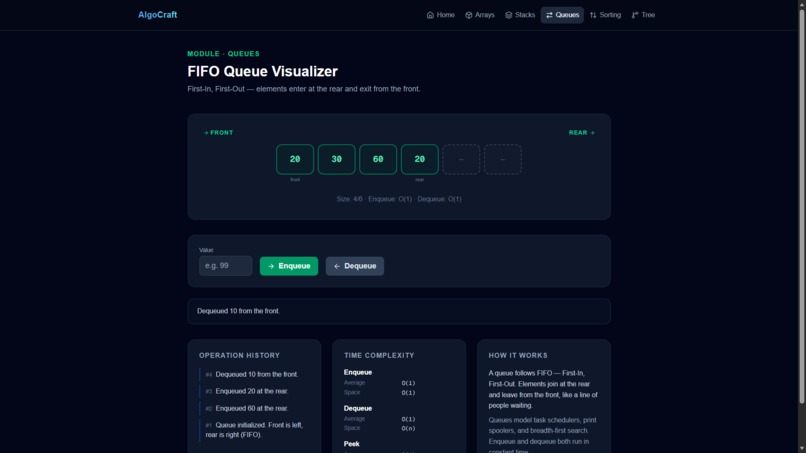Viewport: 806px width, 453px height.
Task: Click history entry 'Enqueued 20 at the rear.'
Action: click(x=252, y=391)
